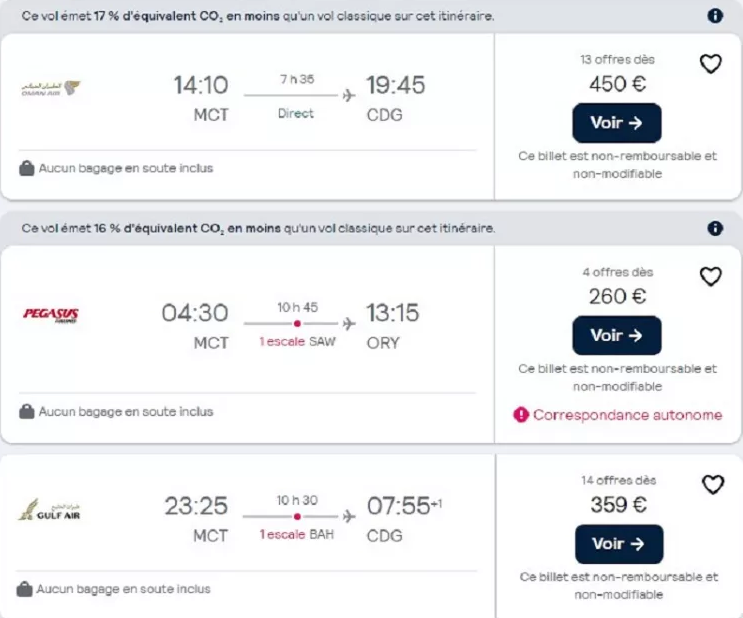The image size is (743, 618).
Task: Open the Correspondance autonome notice
Action: pyautogui.click(x=627, y=414)
